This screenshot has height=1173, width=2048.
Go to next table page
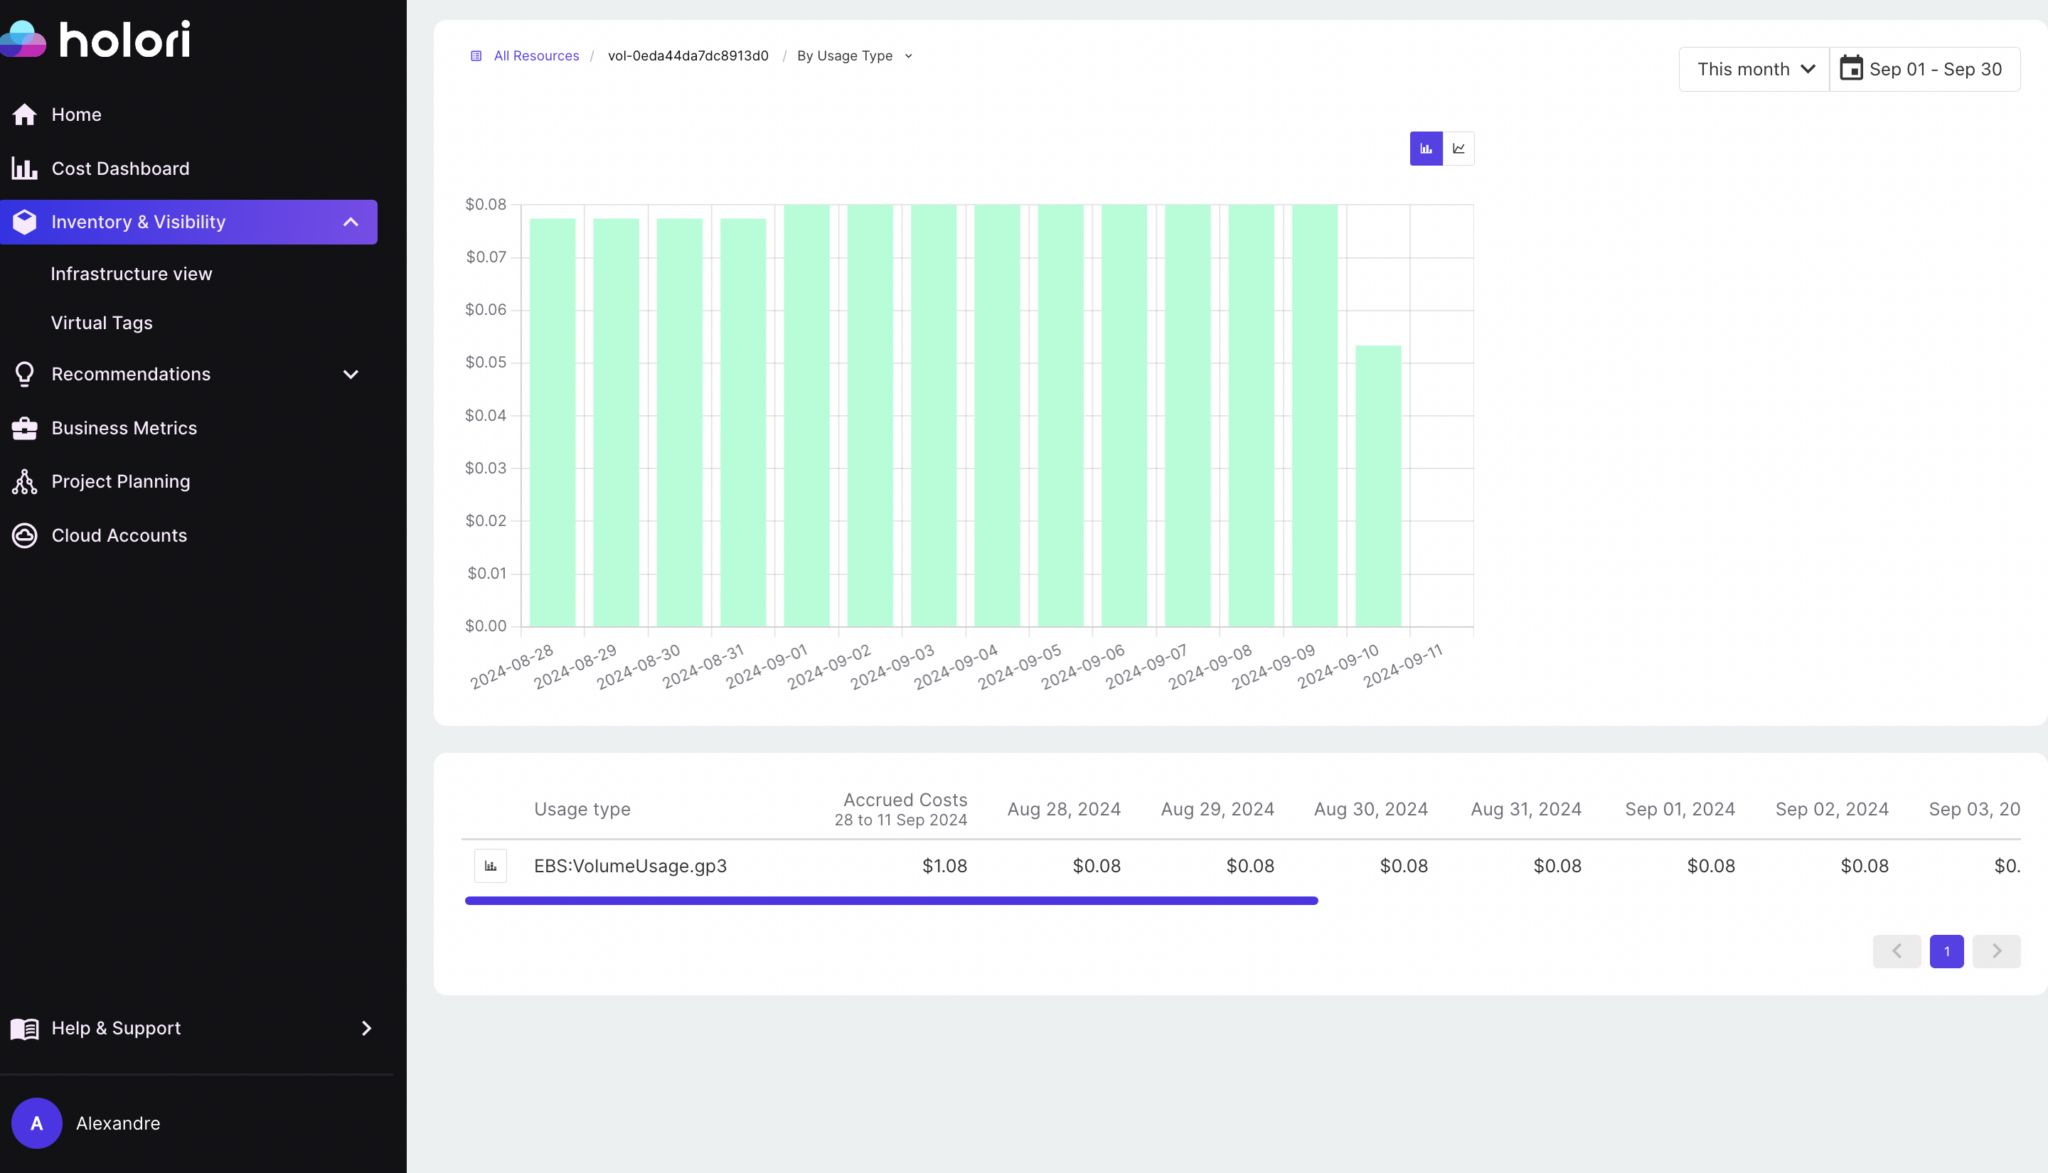(x=1996, y=951)
